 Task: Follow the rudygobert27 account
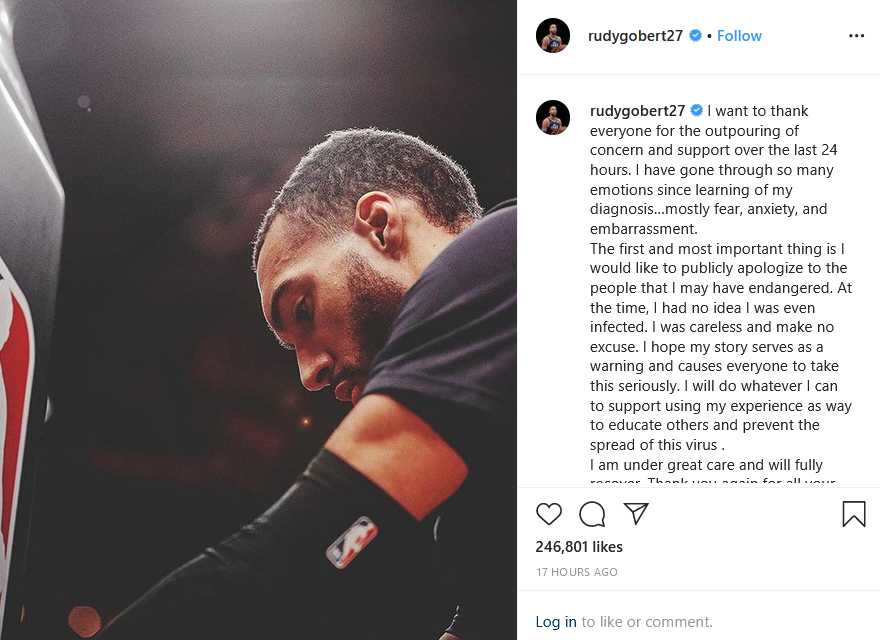[739, 36]
